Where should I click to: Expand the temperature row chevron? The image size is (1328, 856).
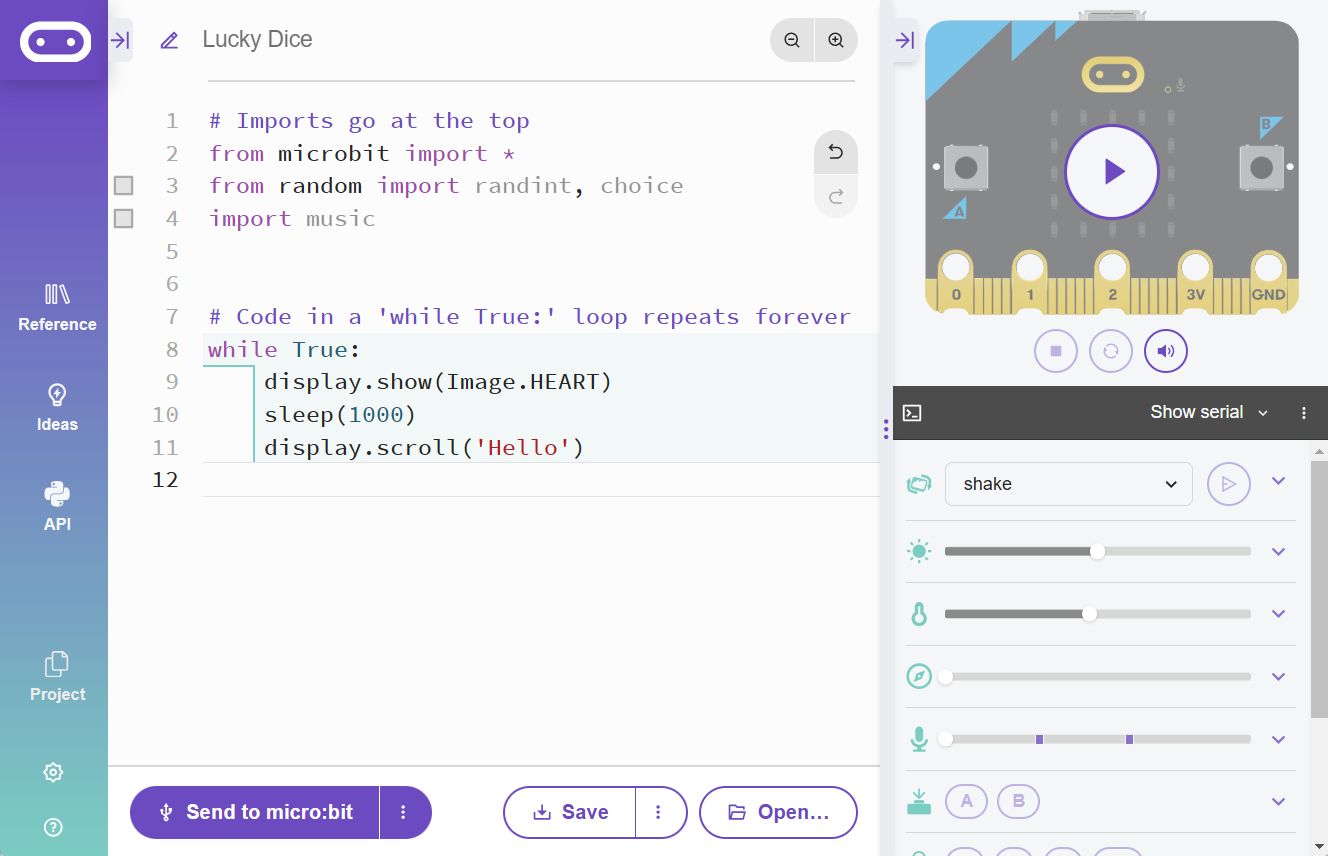[1278, 614]
